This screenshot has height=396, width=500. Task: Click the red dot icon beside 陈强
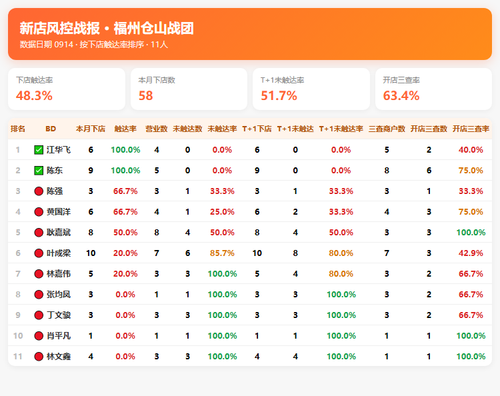pyautogui.click(x=39, y=191)
